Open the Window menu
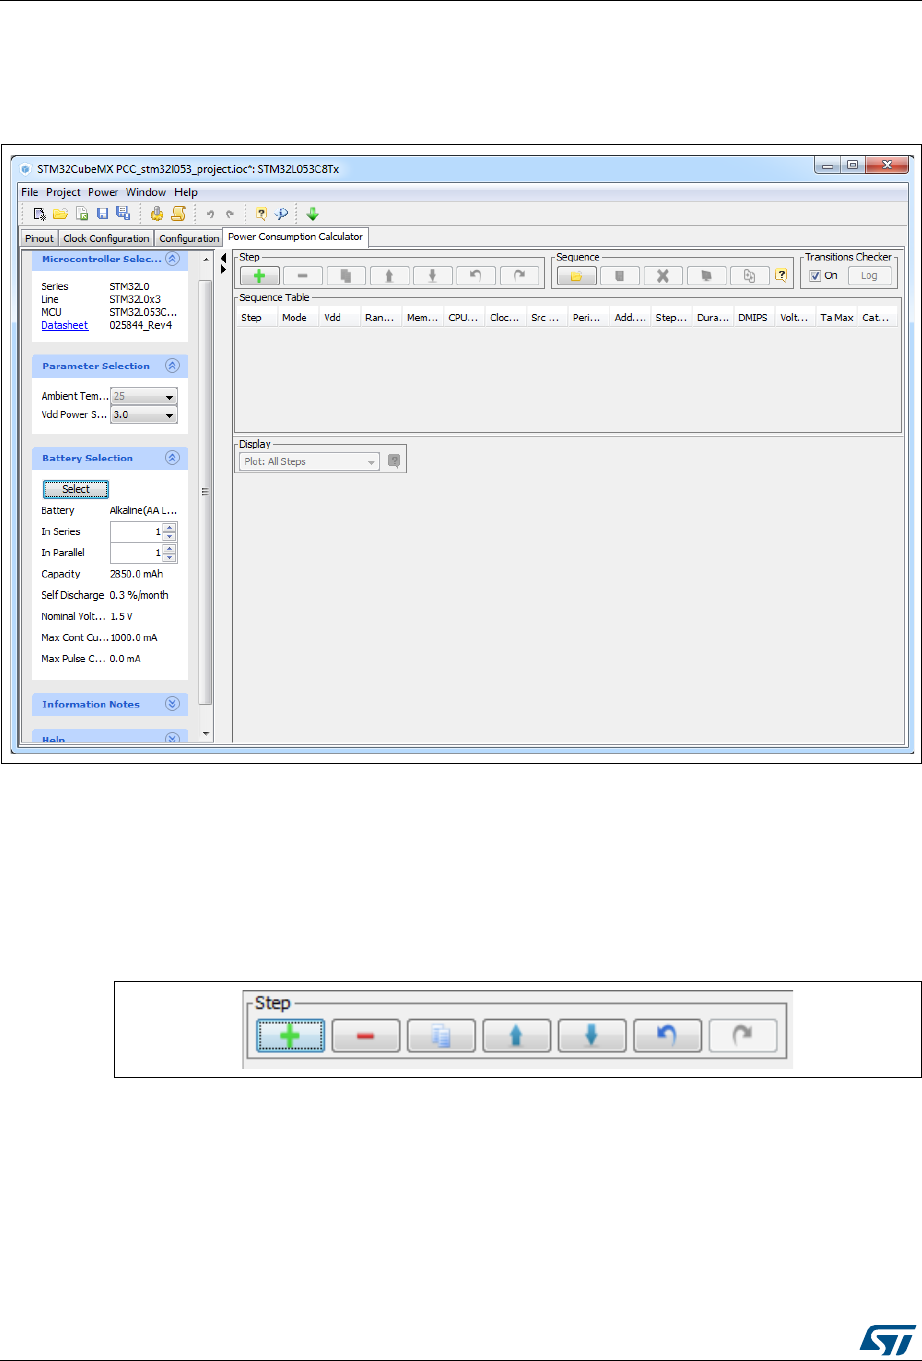The height and width of the screenshot is (1361, 922). click(x=146, y=192)
